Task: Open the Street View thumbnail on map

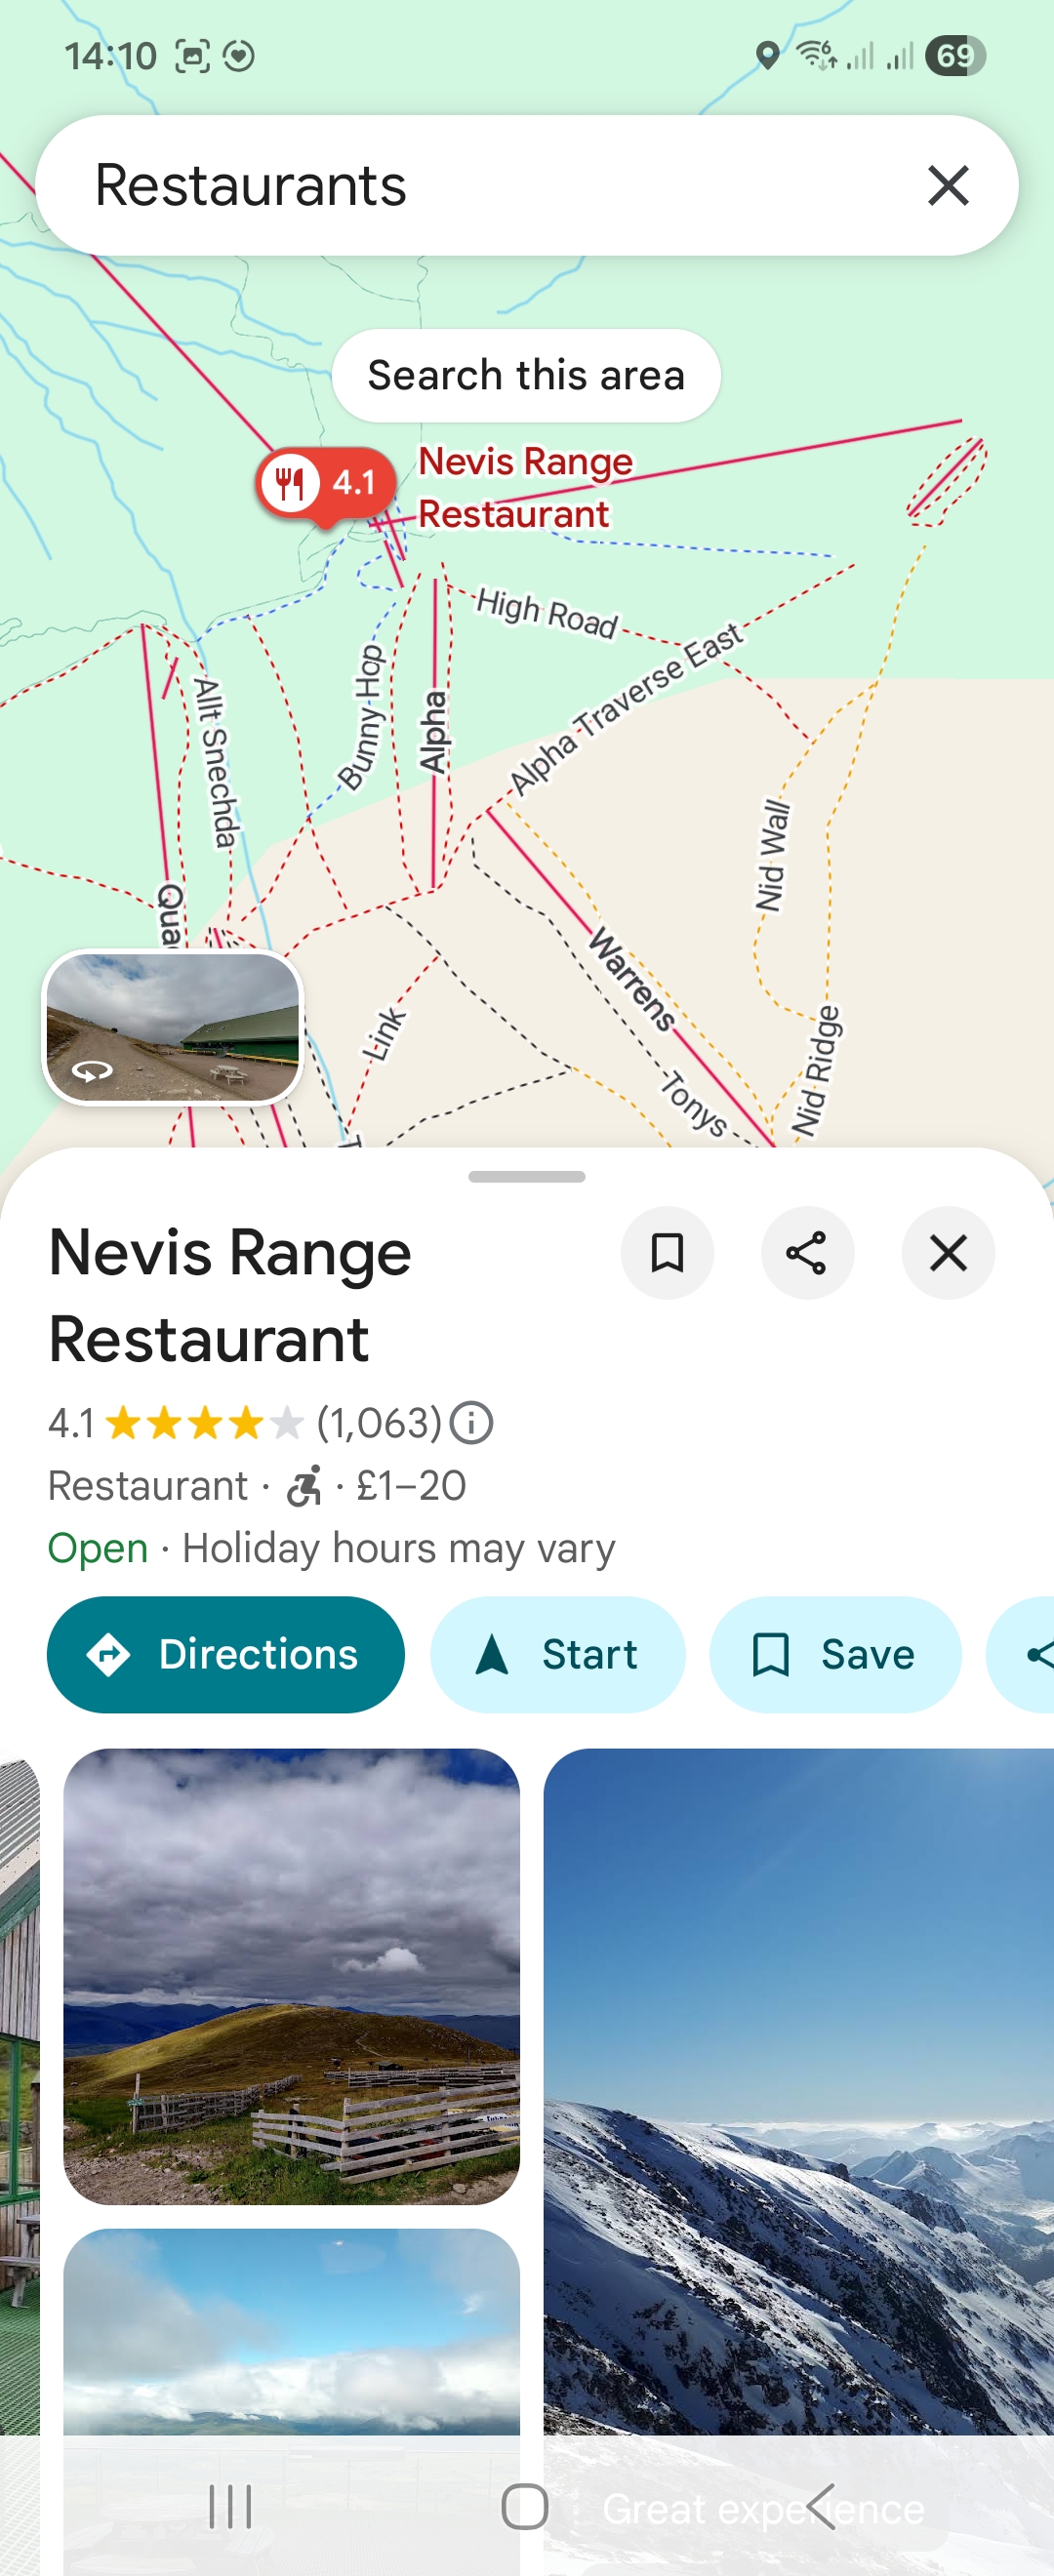Action: tap(172, 1027)
